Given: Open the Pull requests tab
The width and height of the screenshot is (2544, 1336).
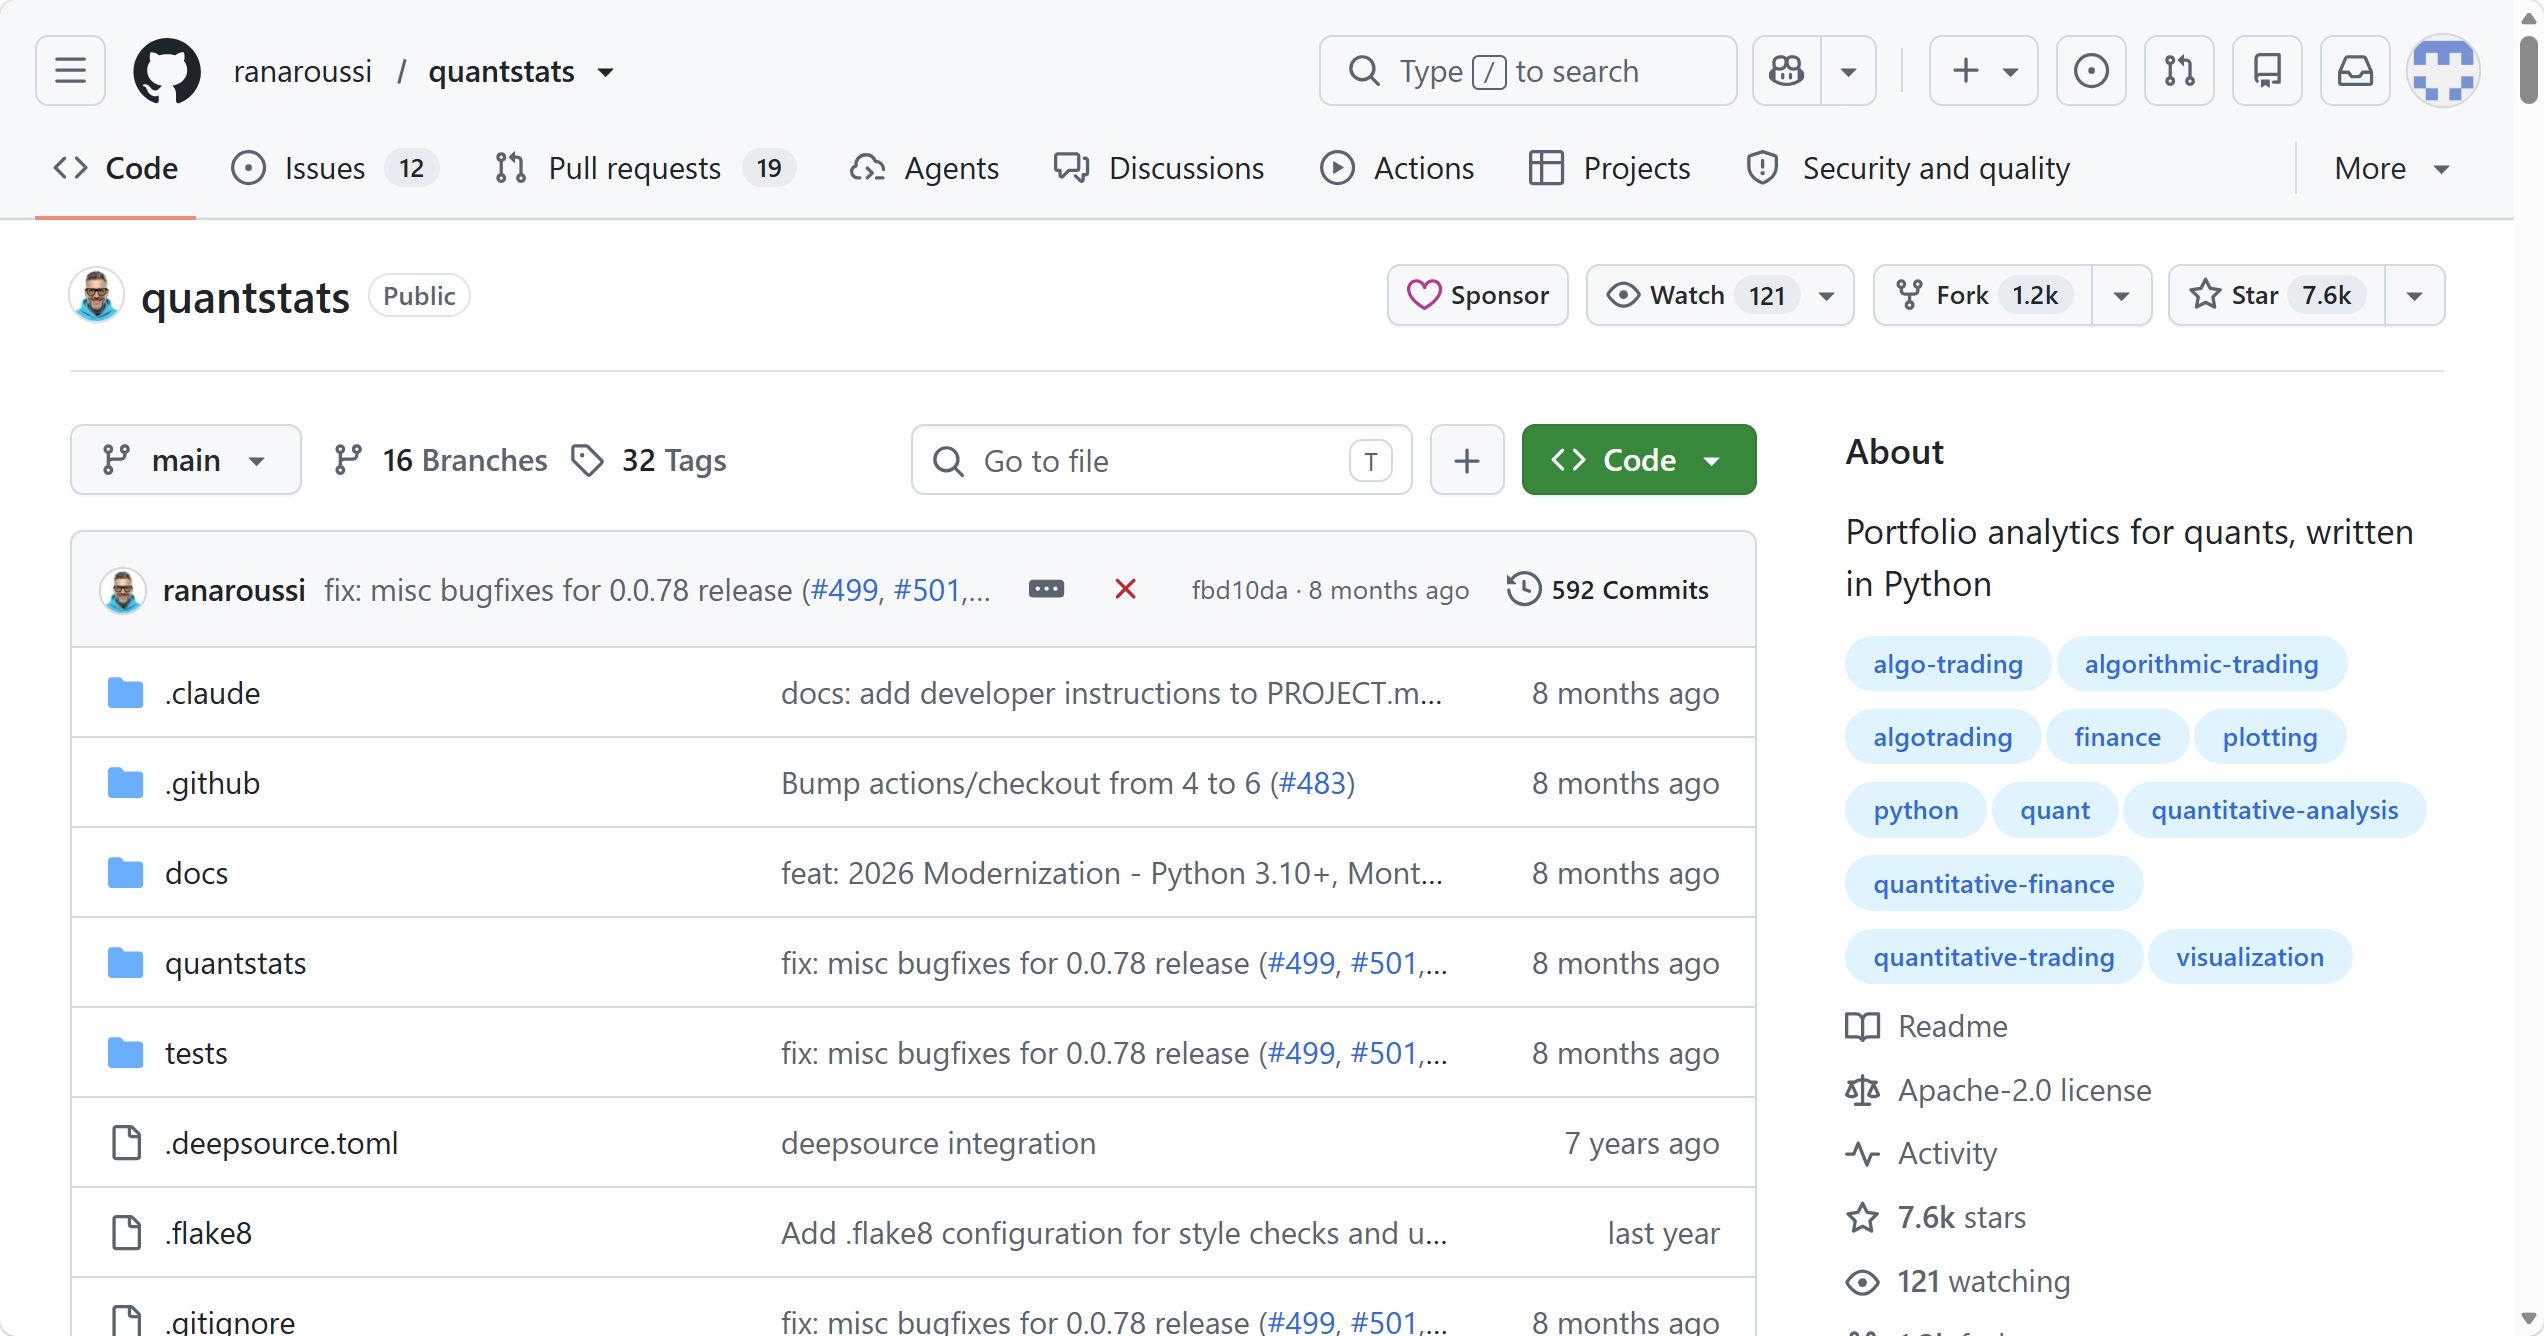Looking at the screenshot, I should 644,168.
